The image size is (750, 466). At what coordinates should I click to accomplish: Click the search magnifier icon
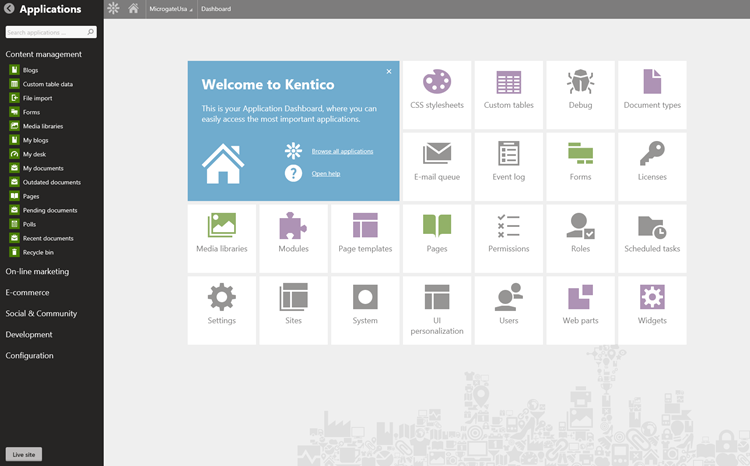coord(90,32)
